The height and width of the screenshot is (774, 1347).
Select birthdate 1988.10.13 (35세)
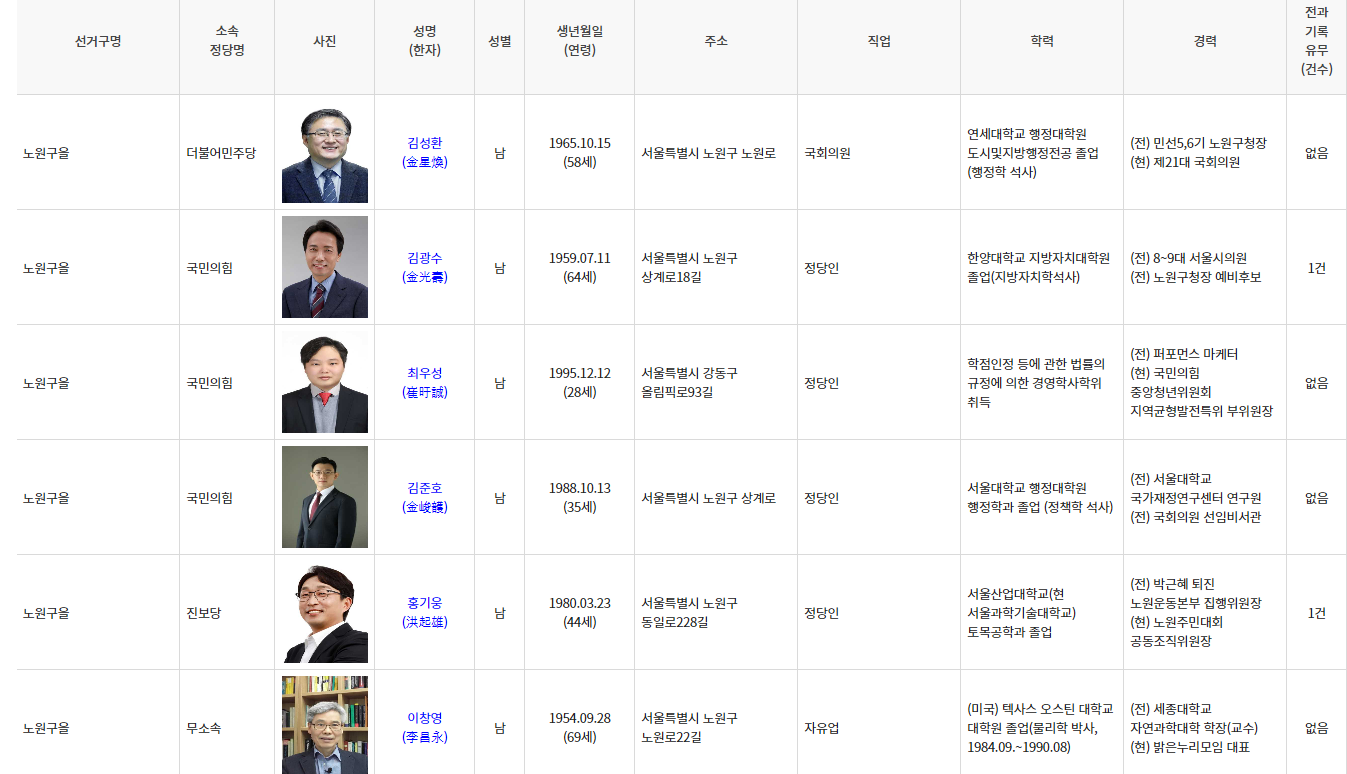click(580, 497)
